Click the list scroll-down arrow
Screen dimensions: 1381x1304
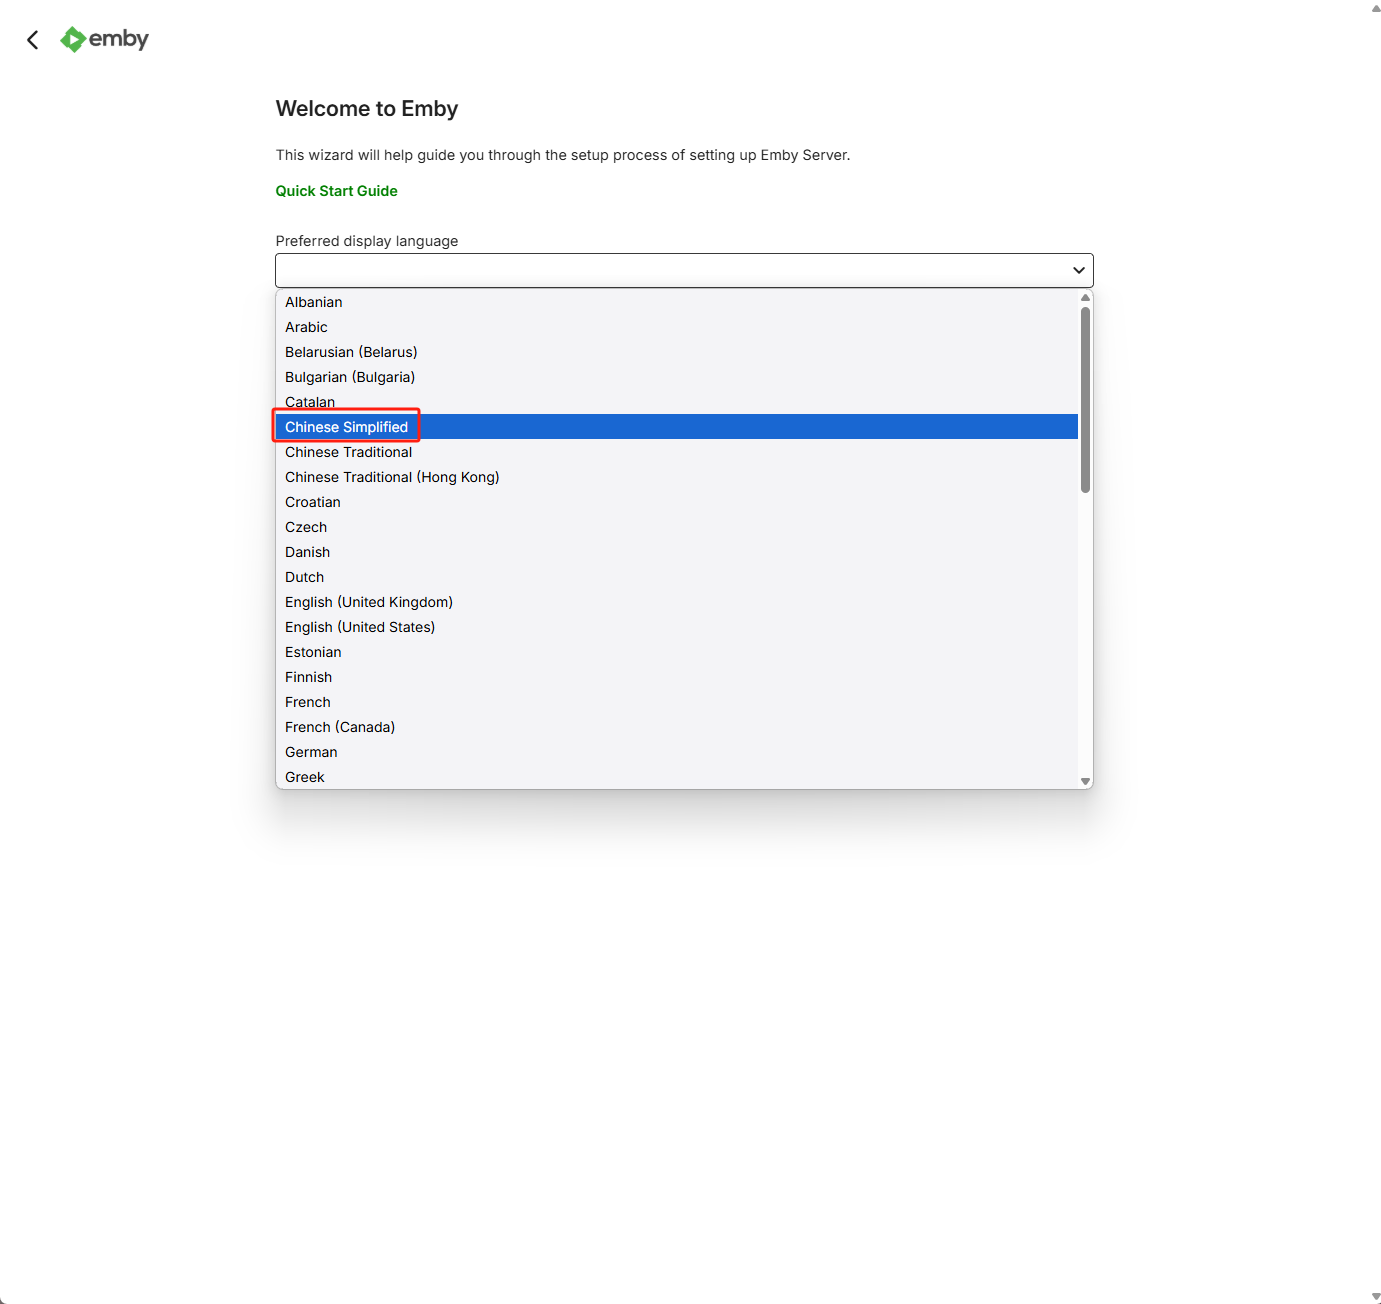point(1085,781)
